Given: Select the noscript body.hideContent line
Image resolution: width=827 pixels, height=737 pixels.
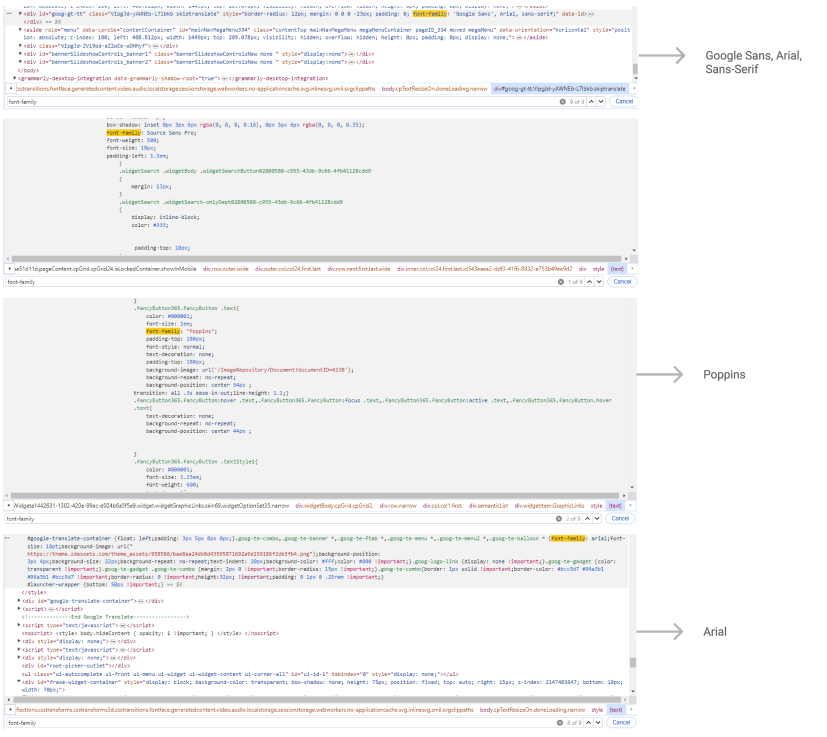Looking at the screenshot, I should click(150, 633).
